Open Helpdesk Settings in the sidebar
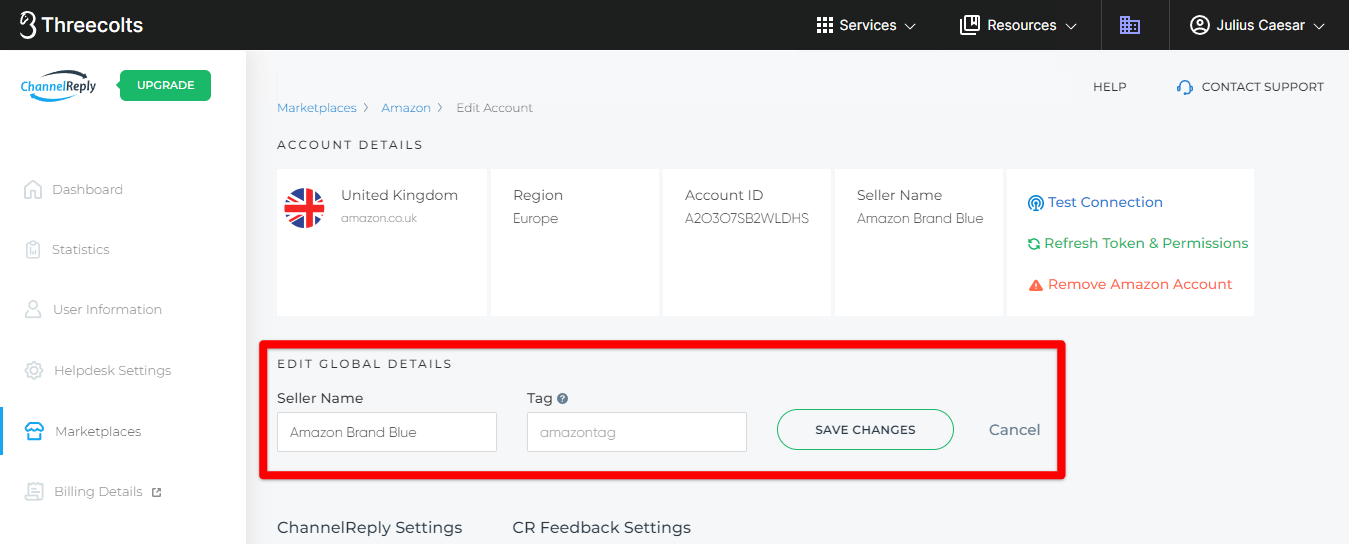Viewport: 1349px width, 544px height. (112, 371)
